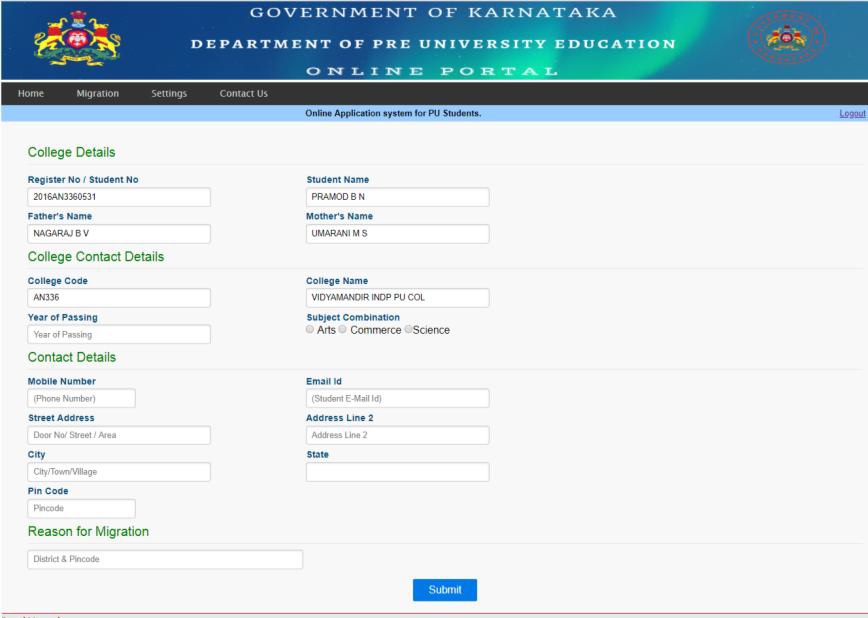Viewport: 868px width, 618px height.
Task: Submit the migration application form
Action: click(x=445, y=590)
